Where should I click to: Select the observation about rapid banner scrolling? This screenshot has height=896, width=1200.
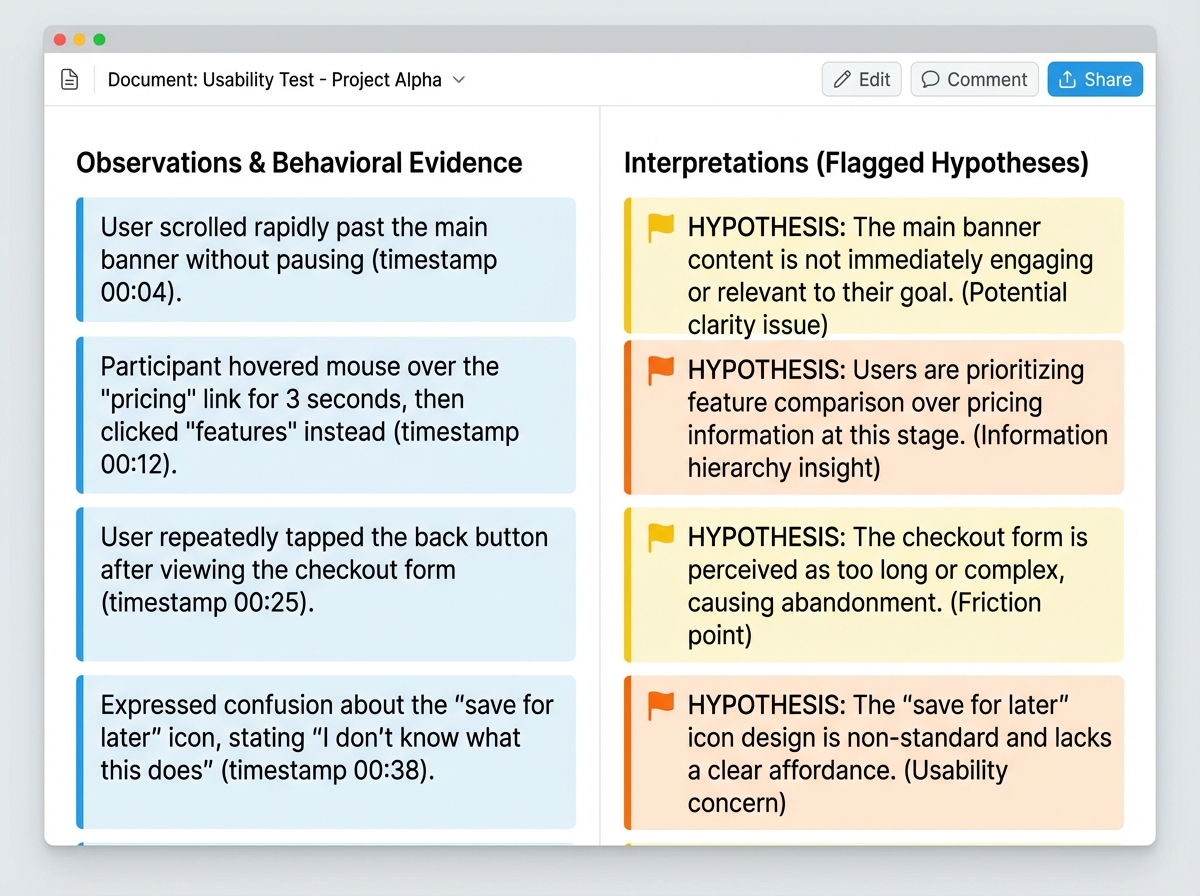pyautogui.click(x=325, y=260)
